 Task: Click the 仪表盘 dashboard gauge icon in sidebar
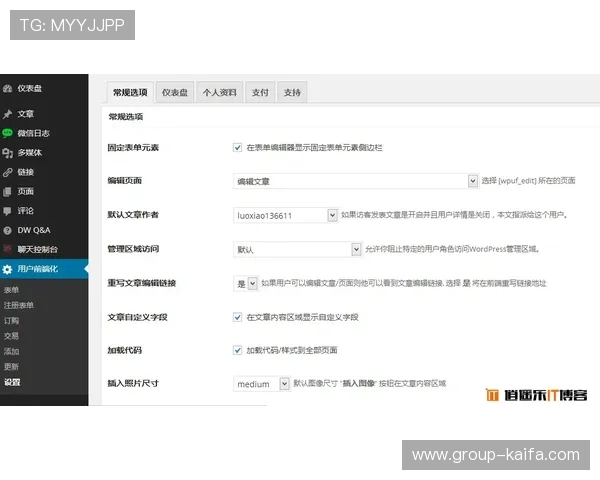pos(7,89)
